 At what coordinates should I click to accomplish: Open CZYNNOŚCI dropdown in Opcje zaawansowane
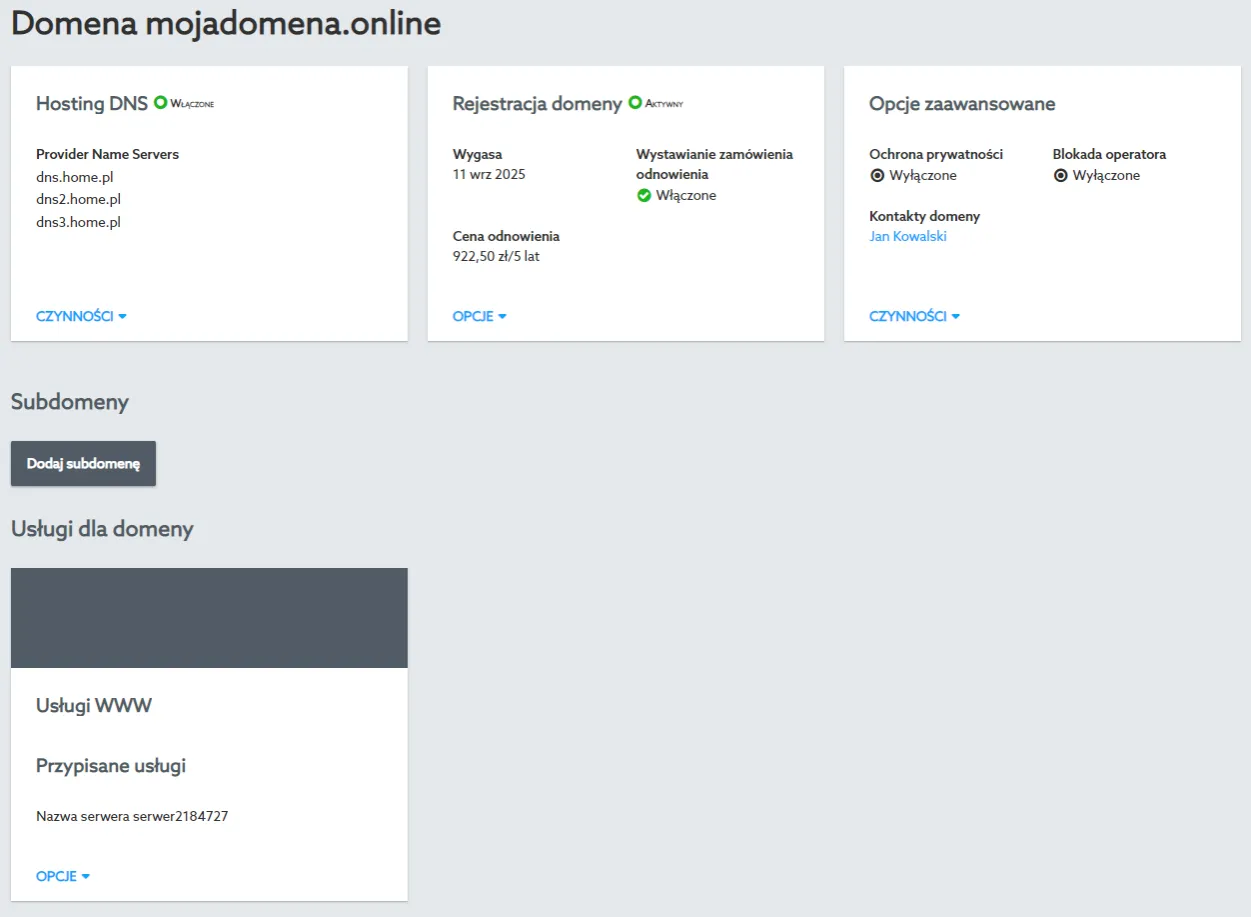click(914, 316)
